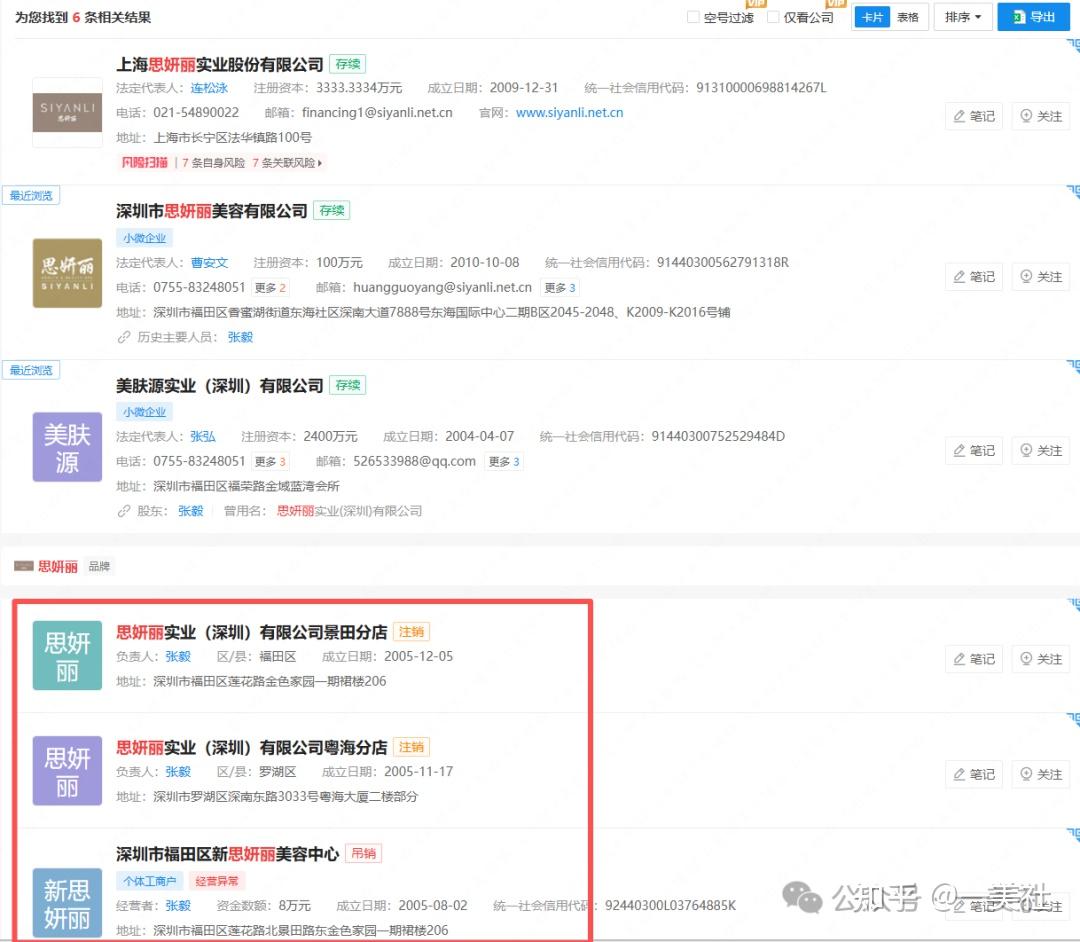Screen dimensions: 1080x942
Task: Click address 上海市长宁区法华镇路100号
Action: 232,138
